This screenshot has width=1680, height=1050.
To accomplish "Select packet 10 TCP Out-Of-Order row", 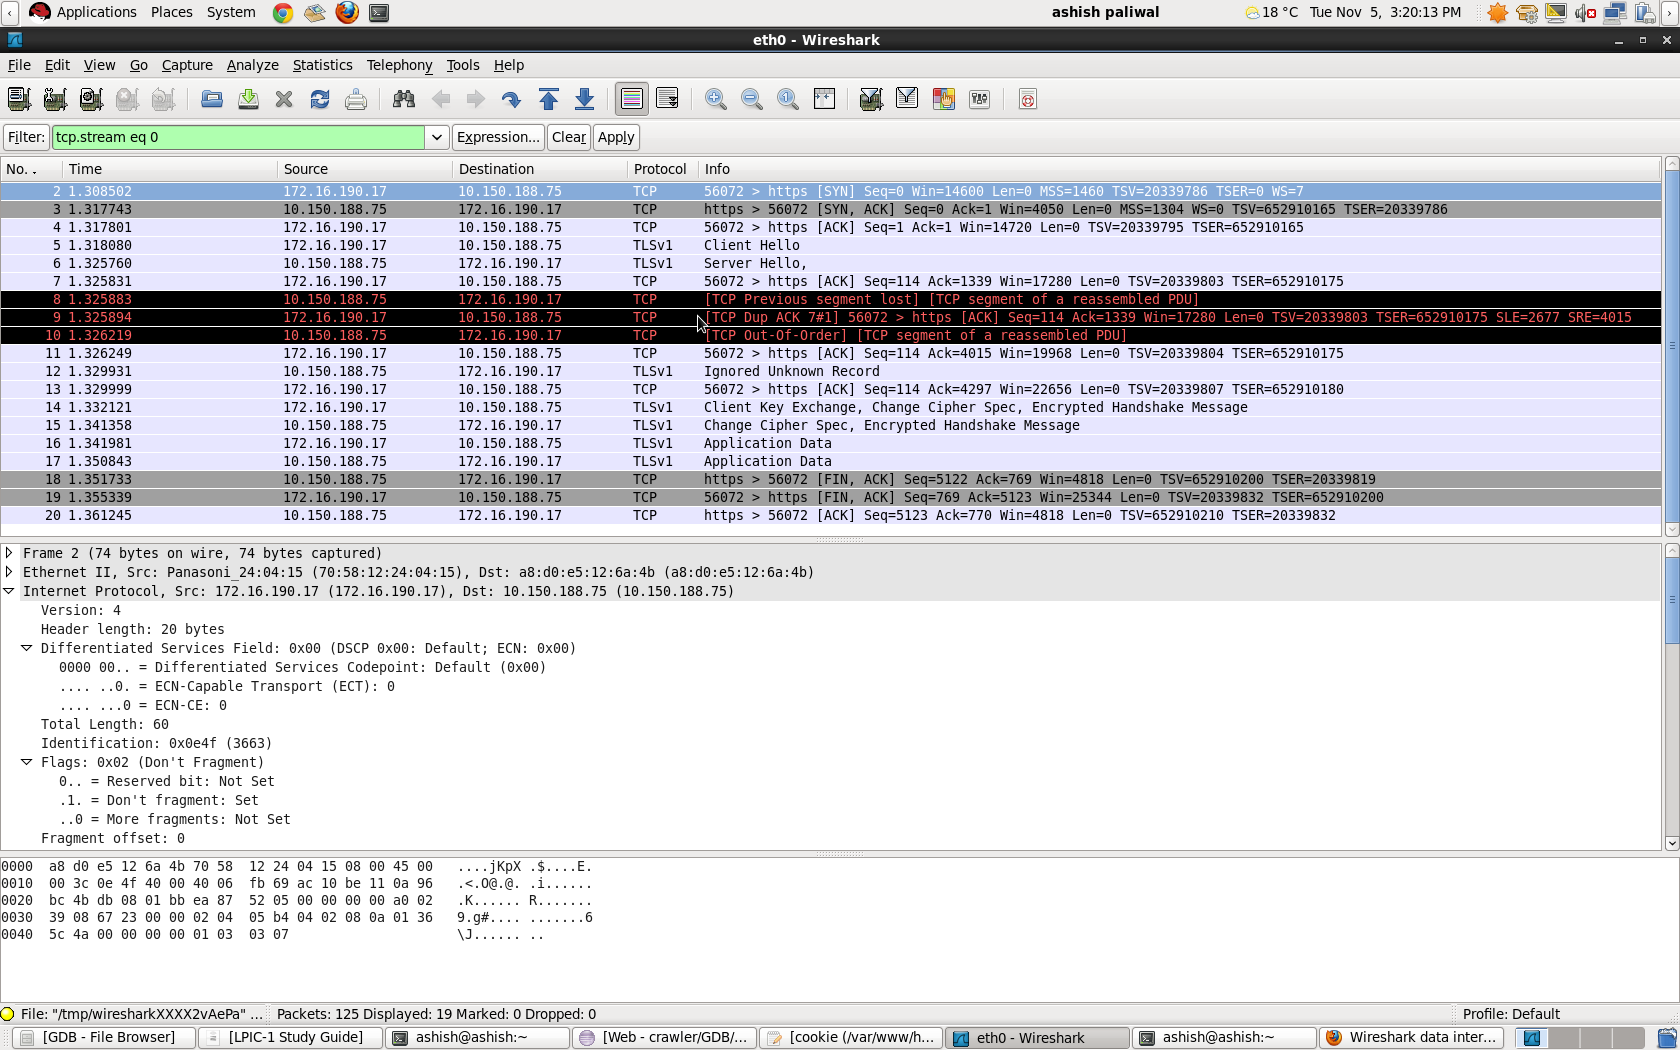I will [831, 335].
